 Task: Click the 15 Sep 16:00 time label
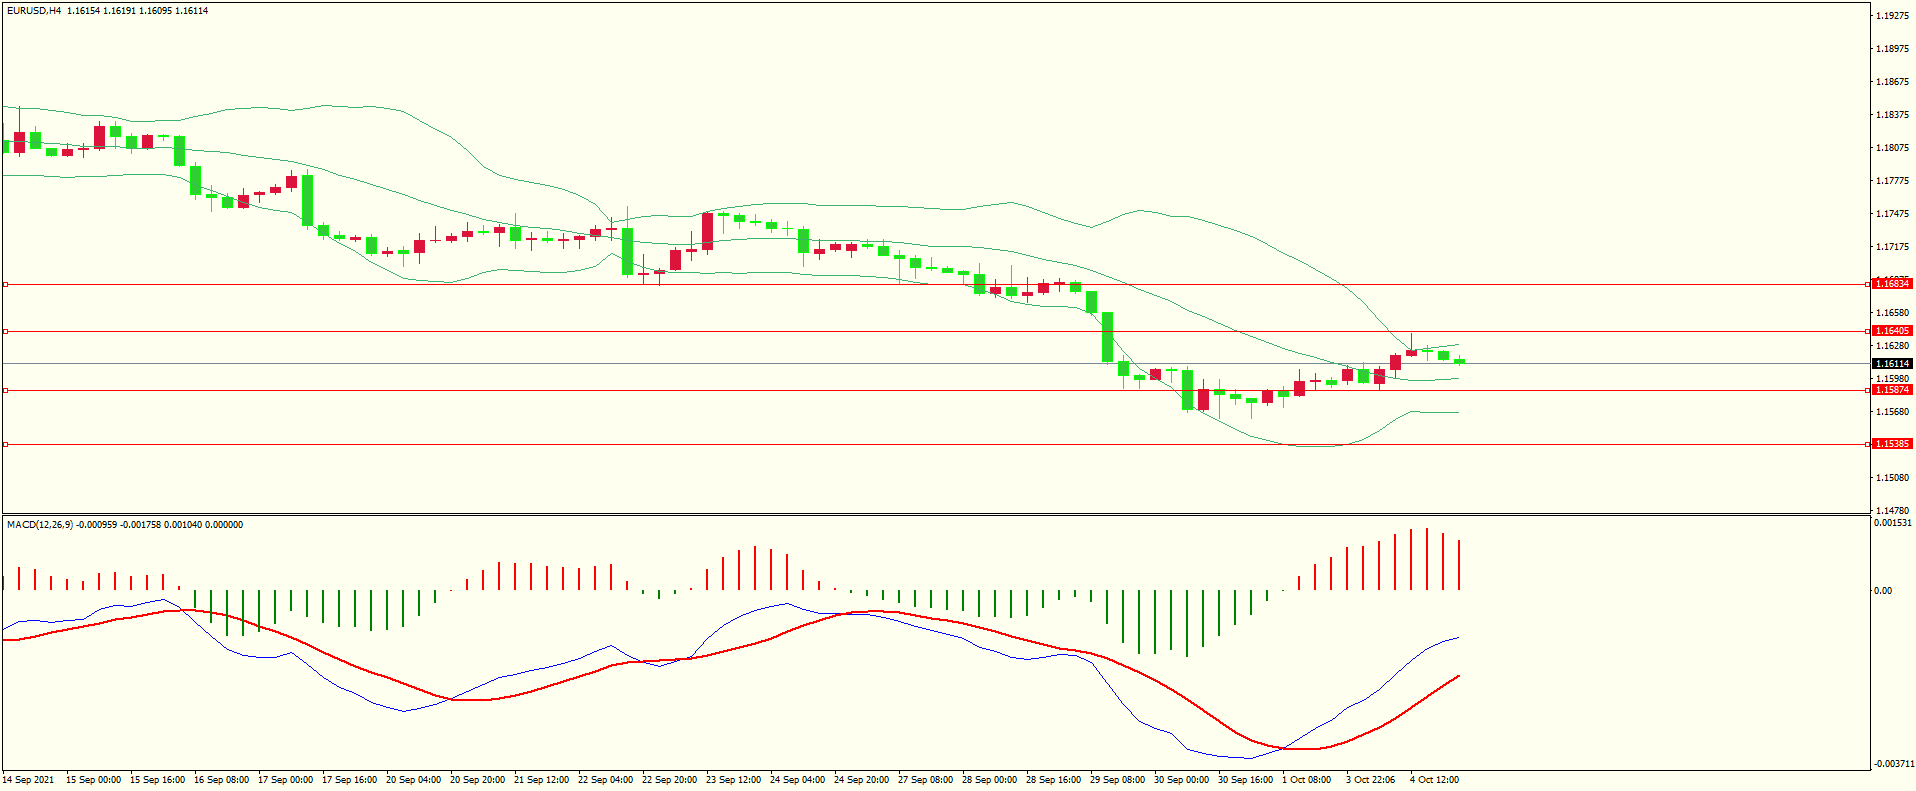coord(157,780)
